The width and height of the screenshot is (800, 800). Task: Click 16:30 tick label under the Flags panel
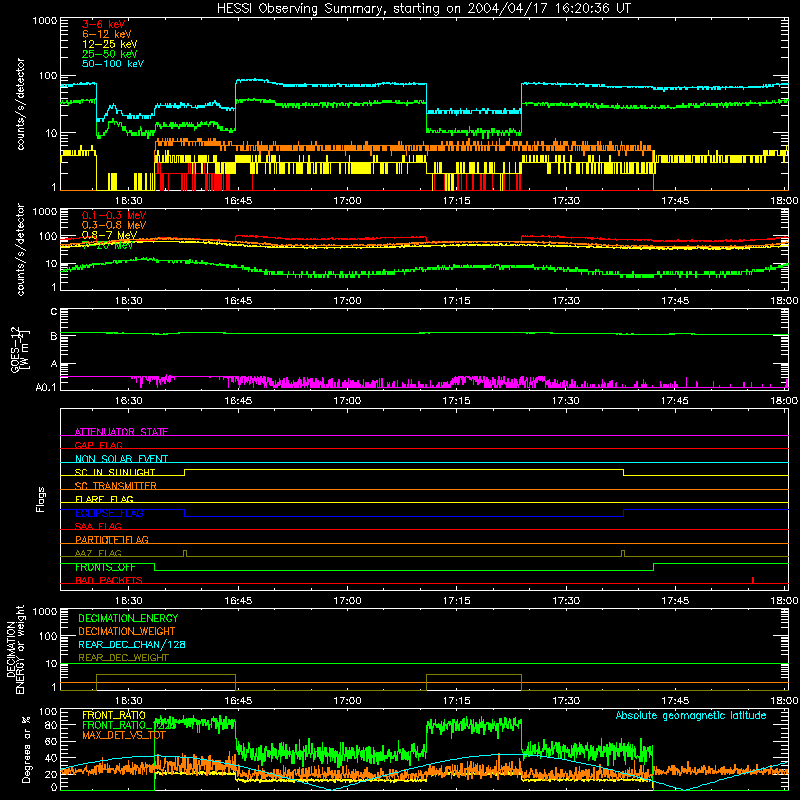(x=129, y=601)
